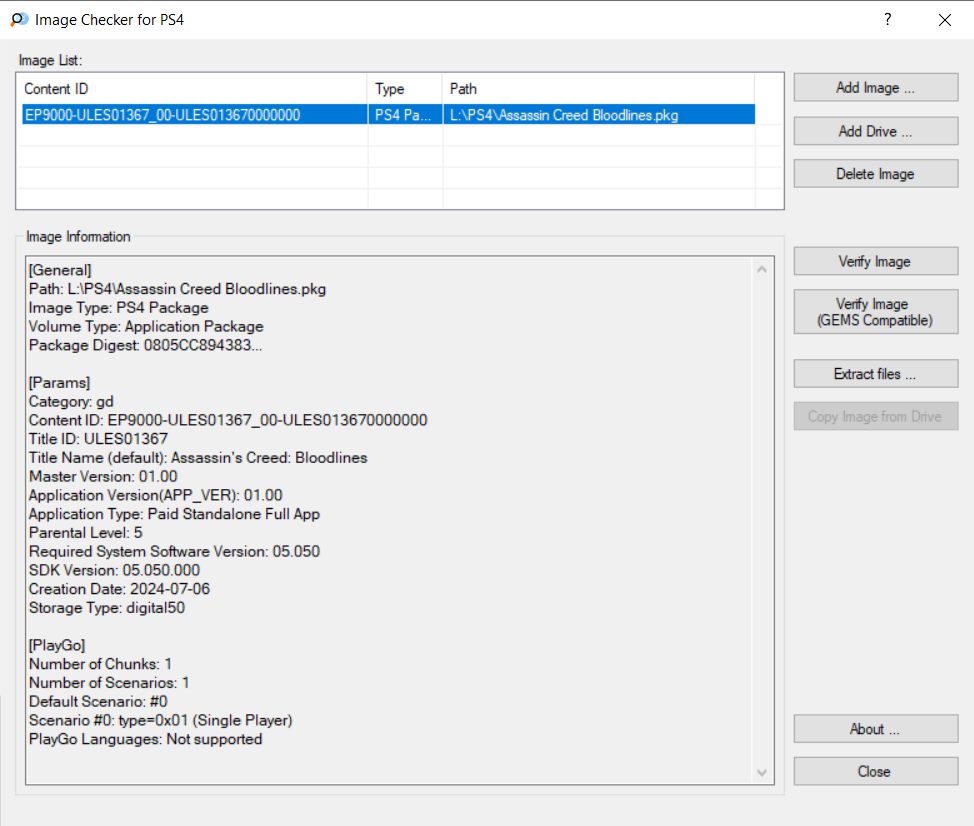The height and width of the screenshot is (826, 974).
Task: Click the Title ID: ULES01367 line
Action: click(x=98, y=439)
